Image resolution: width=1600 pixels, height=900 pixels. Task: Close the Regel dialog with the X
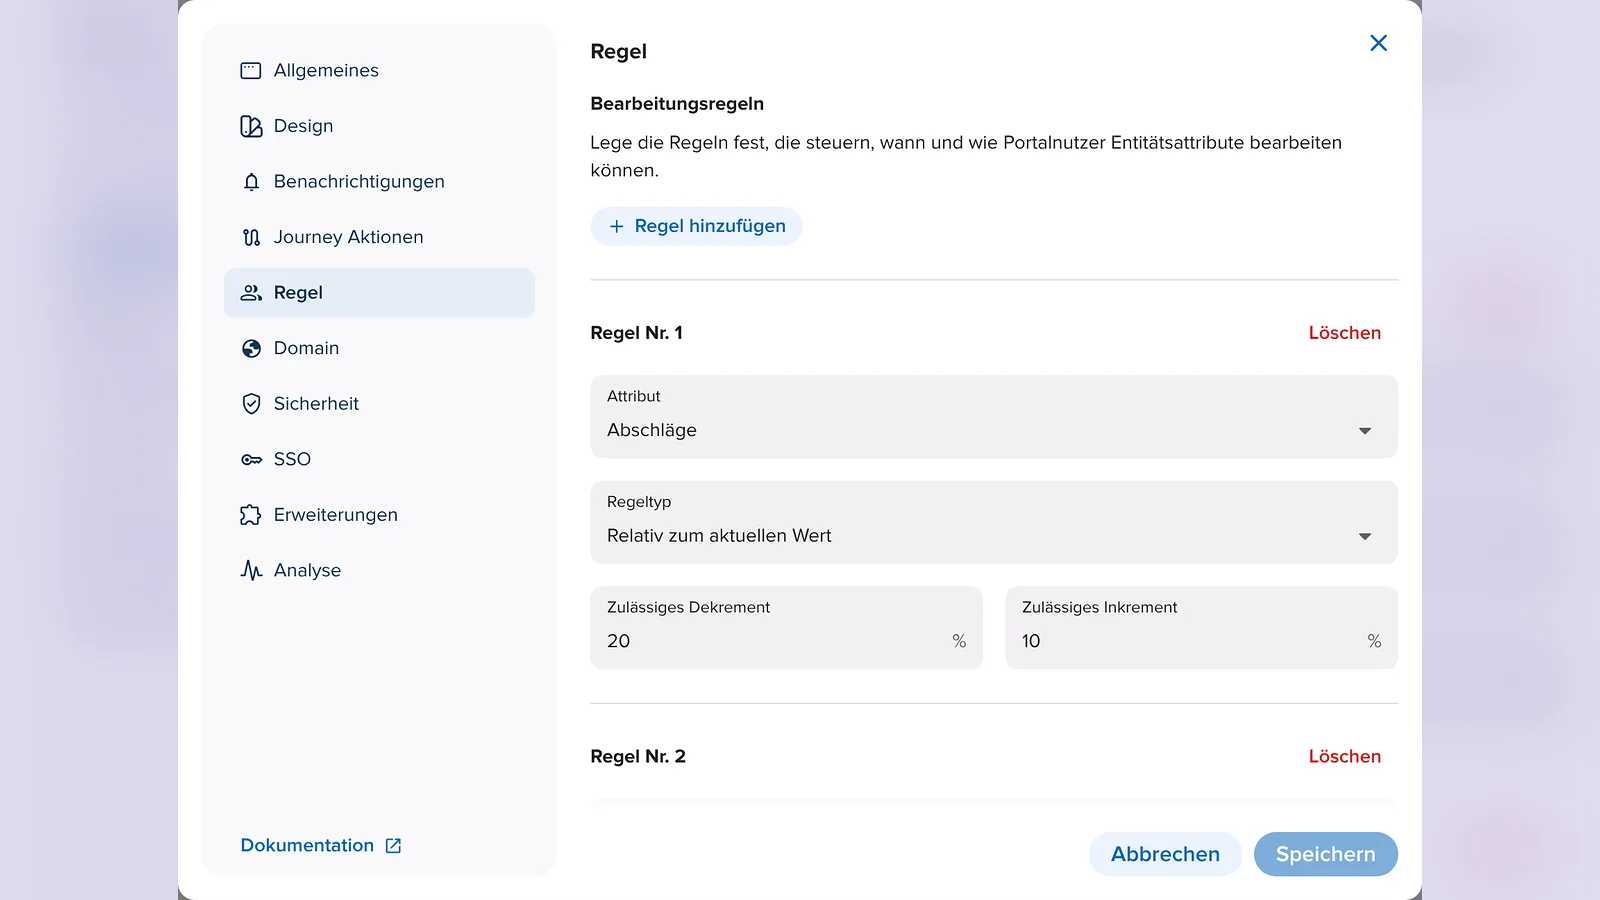click(1378, 43)
